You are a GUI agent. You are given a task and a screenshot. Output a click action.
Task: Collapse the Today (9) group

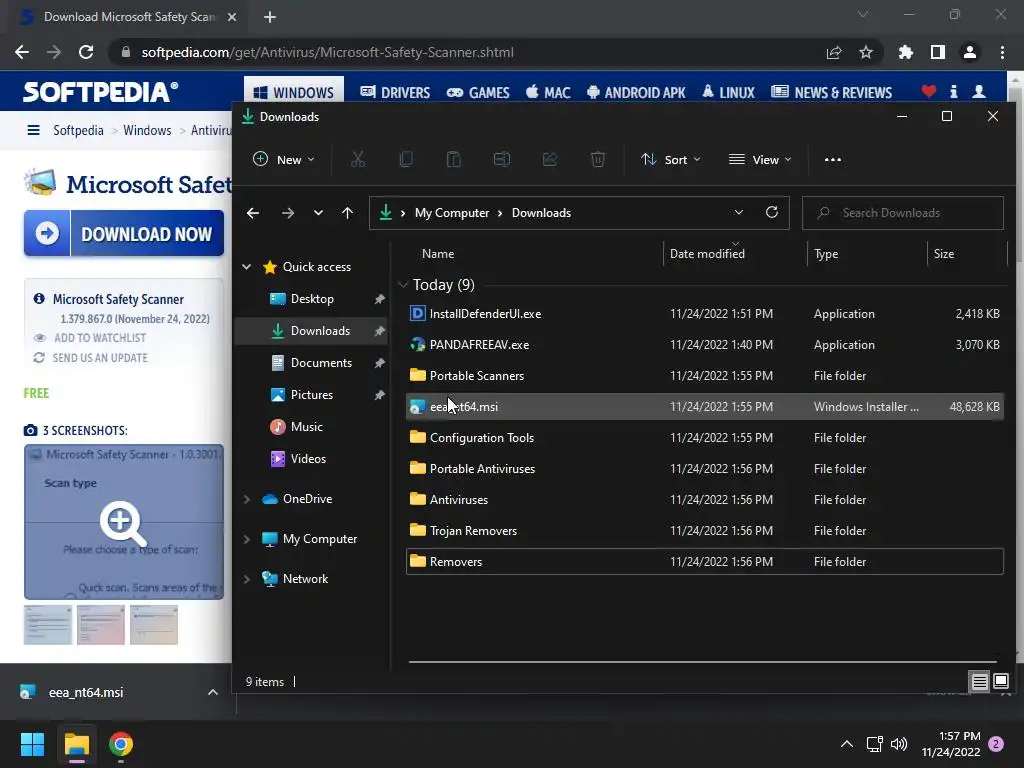(403, 285)
